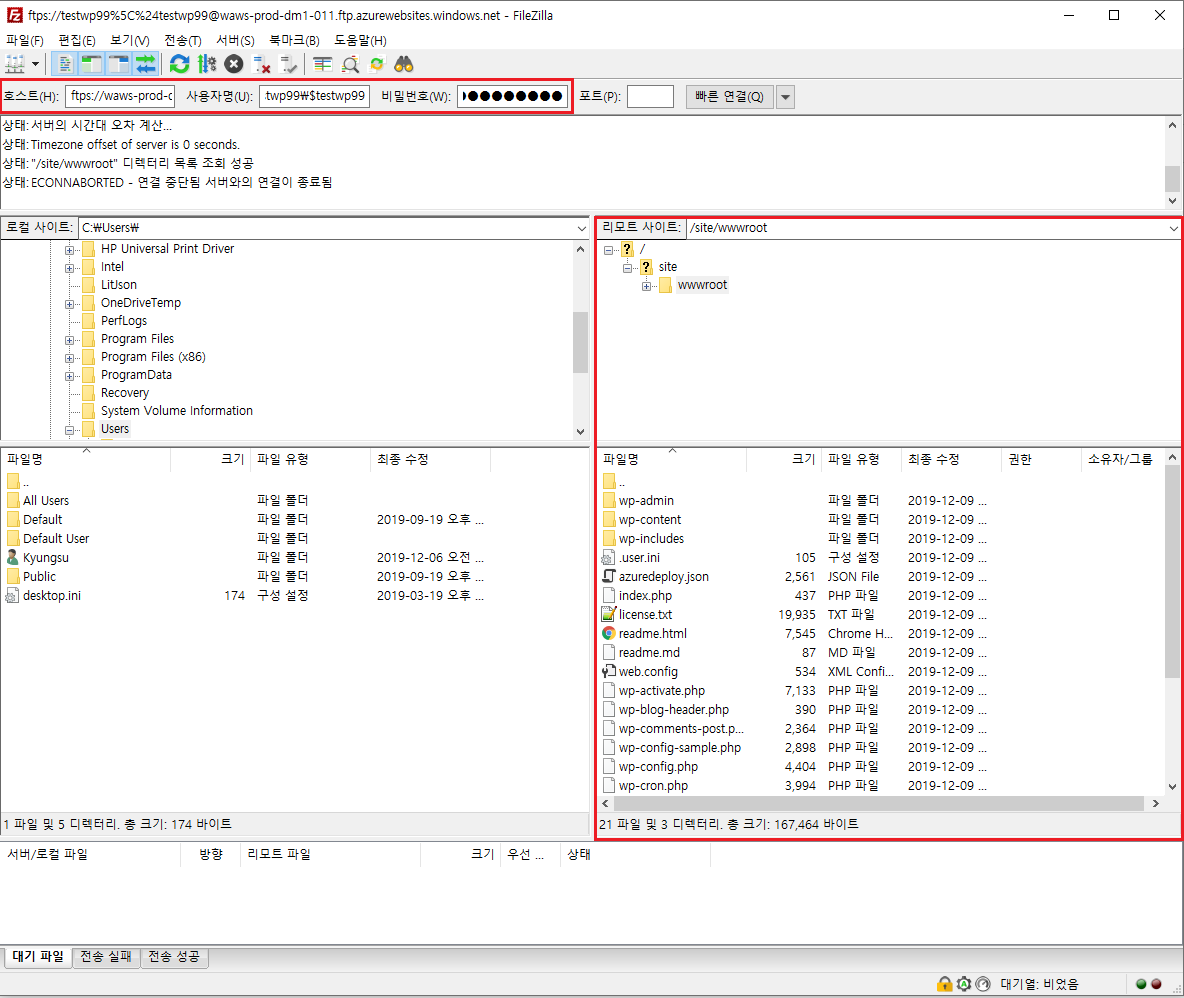Expand Program Files (x86) tree node
Image resolution: width=1184 pixels, height=998 pixels.
pos(69,359)
